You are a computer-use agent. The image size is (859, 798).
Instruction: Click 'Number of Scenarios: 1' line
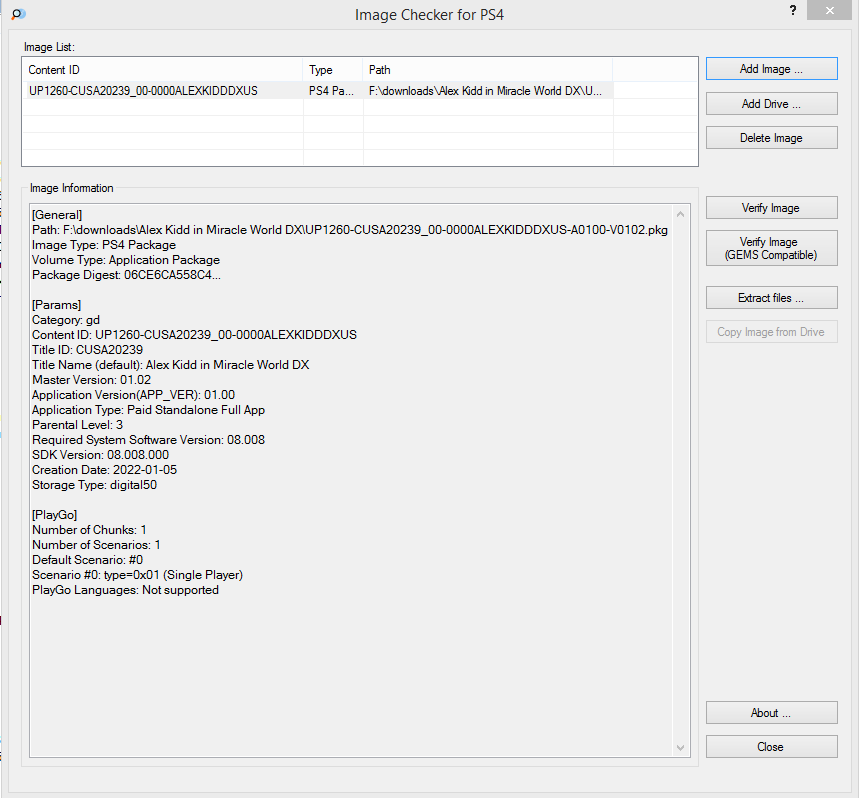tap(96, 545)
